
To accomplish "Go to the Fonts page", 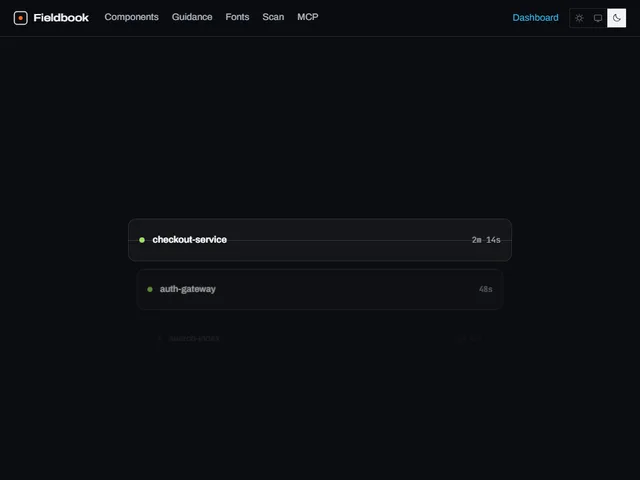I will tap(237, 17).
